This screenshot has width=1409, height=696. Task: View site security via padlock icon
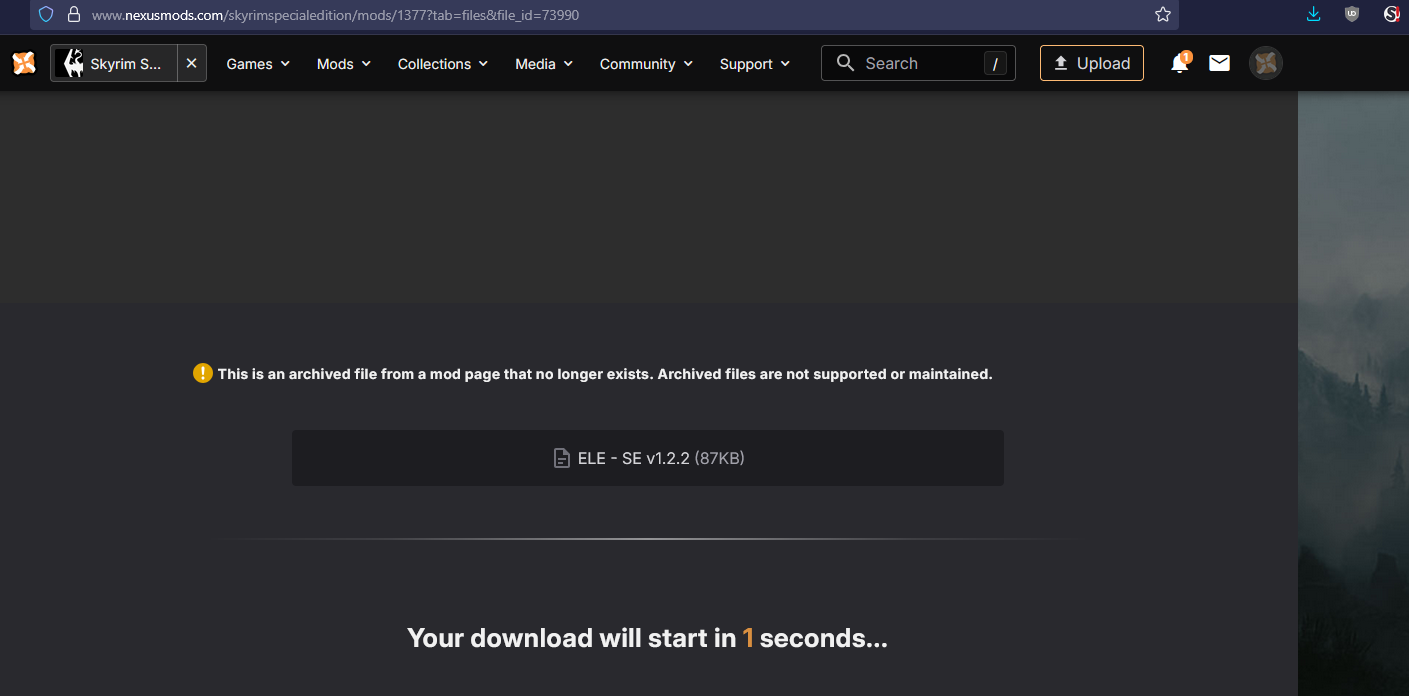pos(73,15)
